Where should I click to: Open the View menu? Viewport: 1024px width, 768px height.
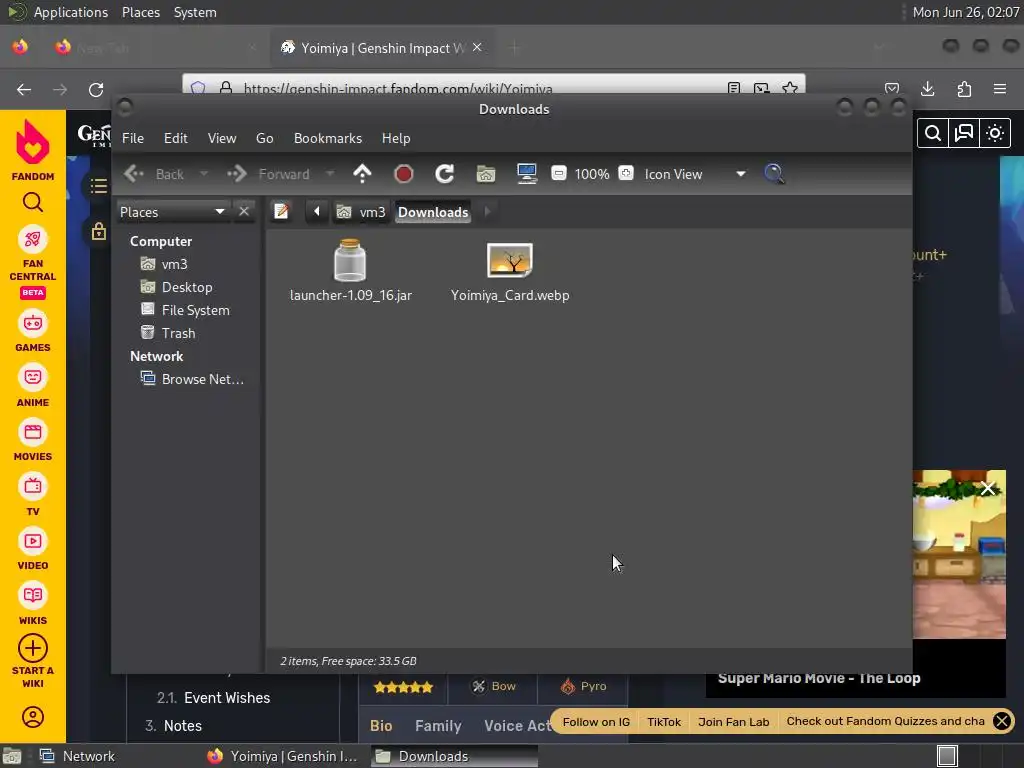click(x=222, y=138)
